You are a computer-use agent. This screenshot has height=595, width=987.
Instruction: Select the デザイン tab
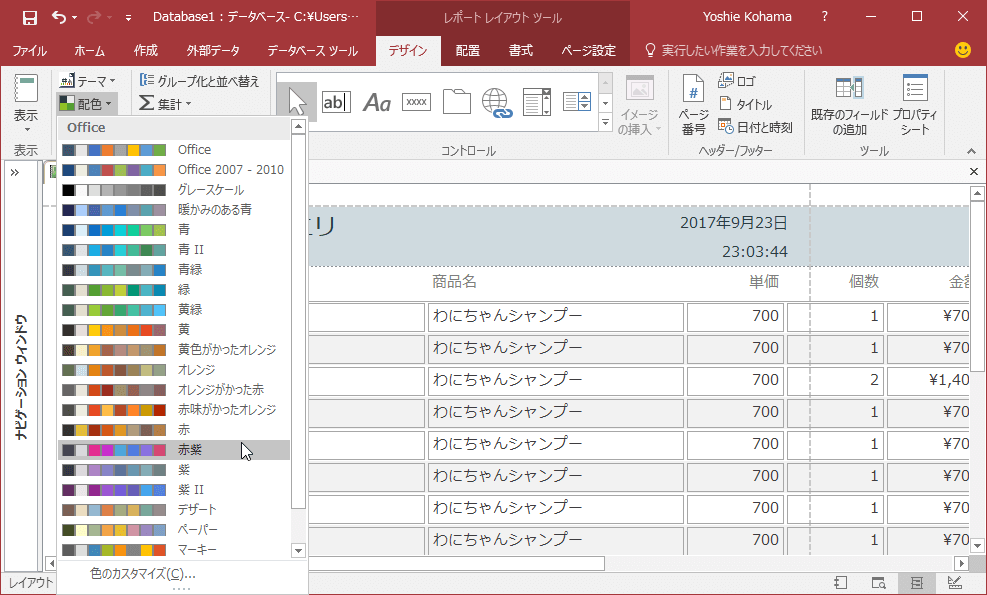407,50
